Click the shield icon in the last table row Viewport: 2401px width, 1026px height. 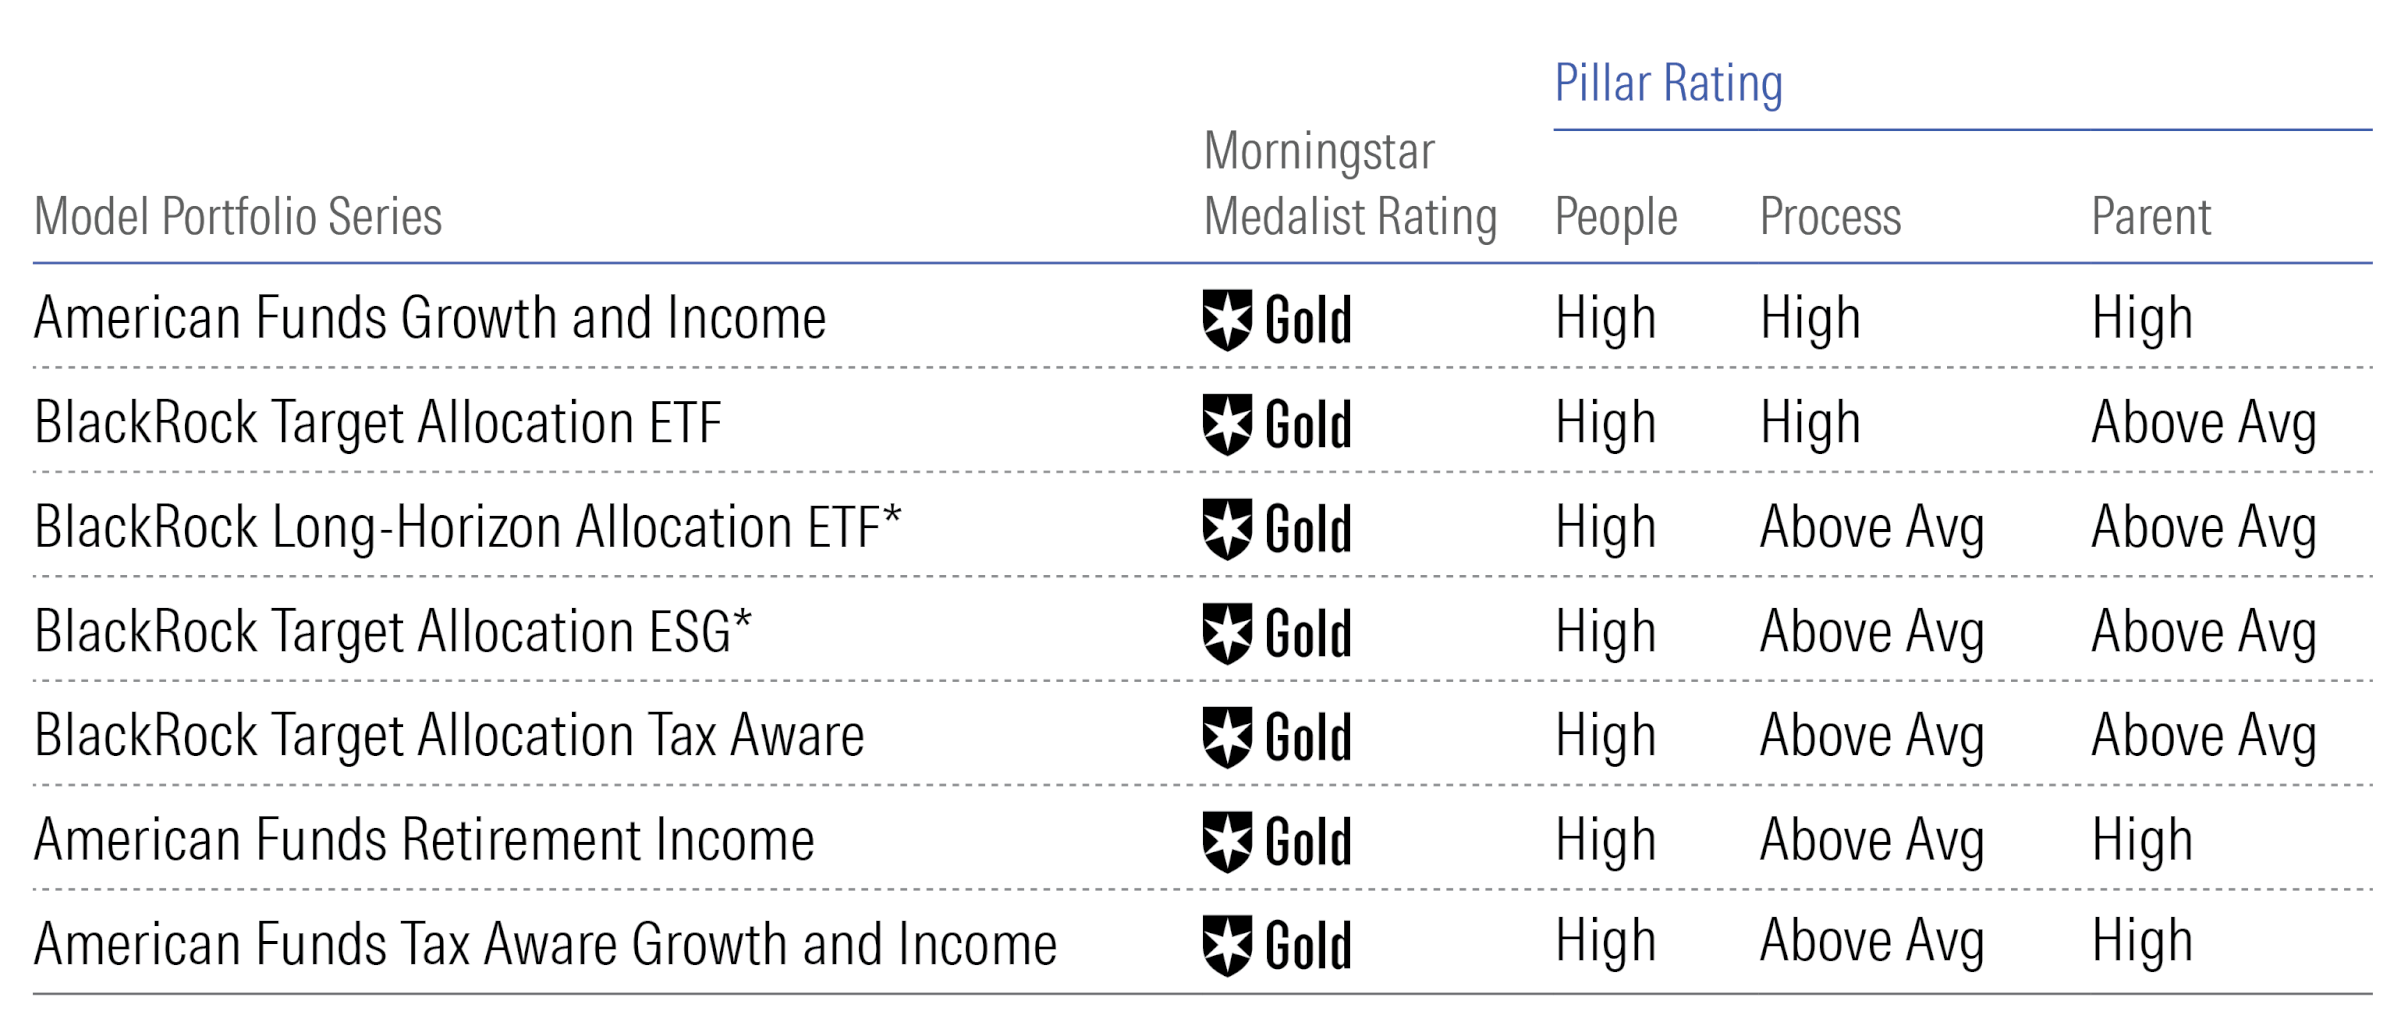1226,945
